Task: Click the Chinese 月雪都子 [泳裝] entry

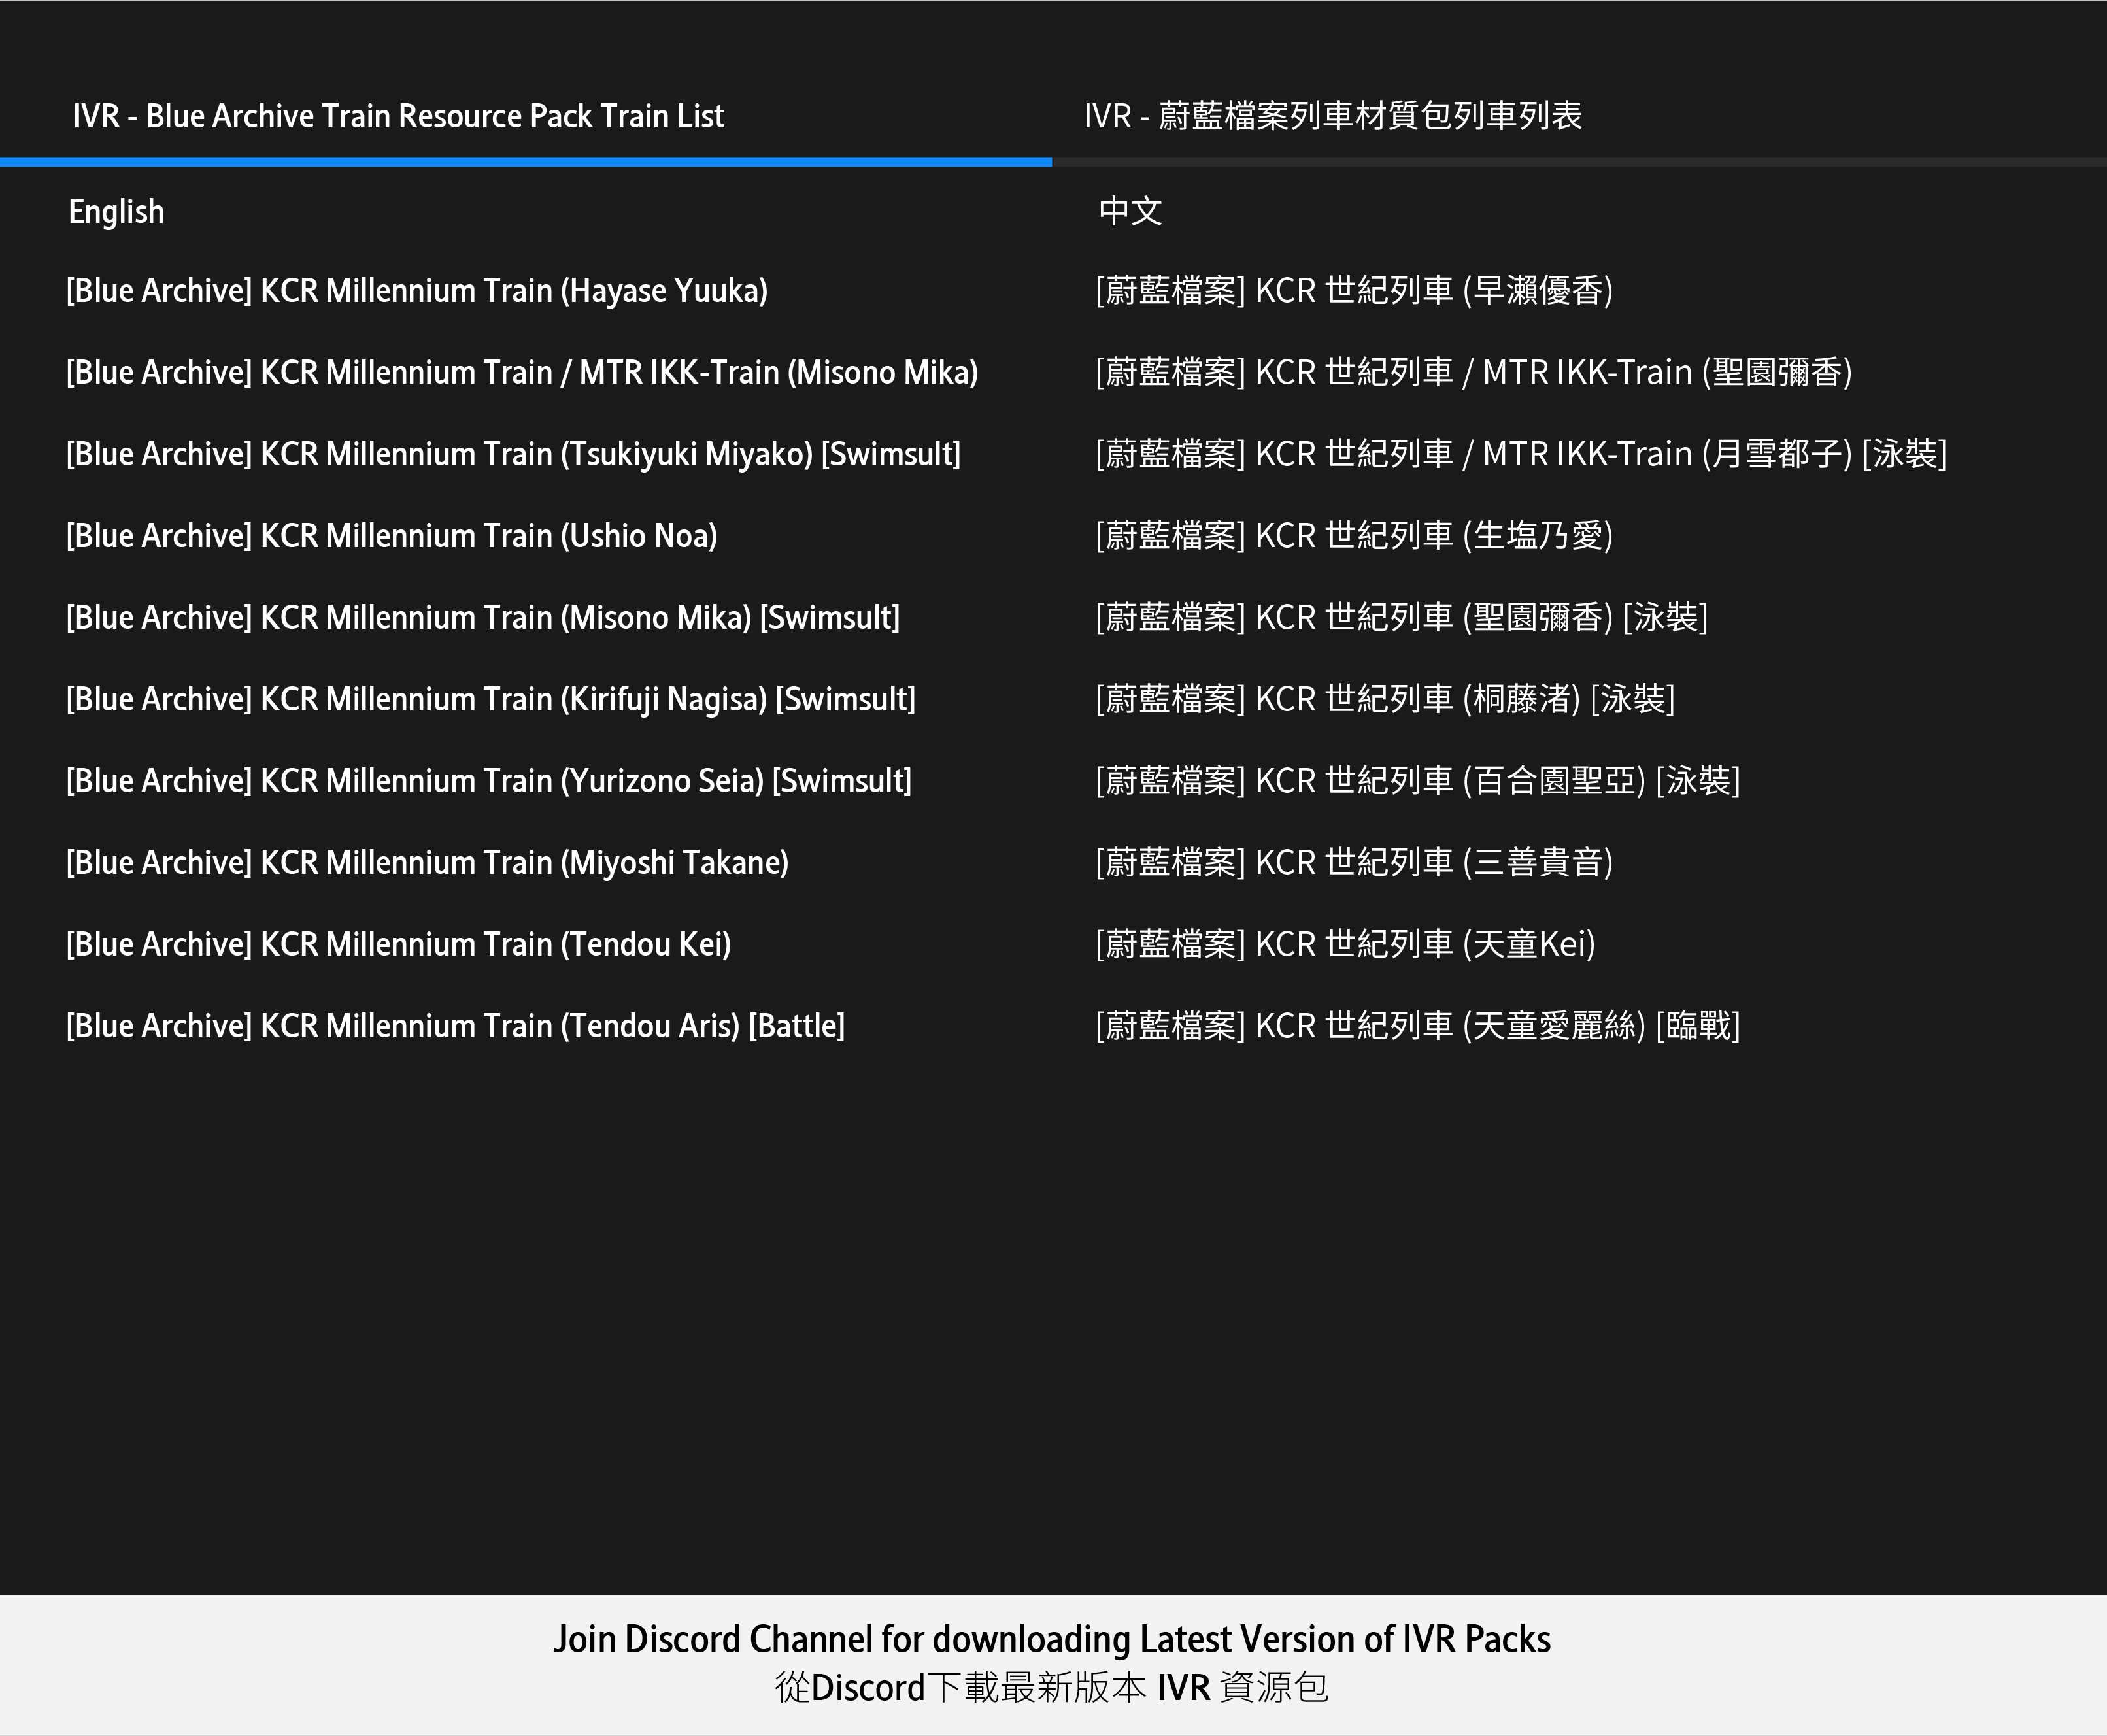Action: (x=1521, y=455)
